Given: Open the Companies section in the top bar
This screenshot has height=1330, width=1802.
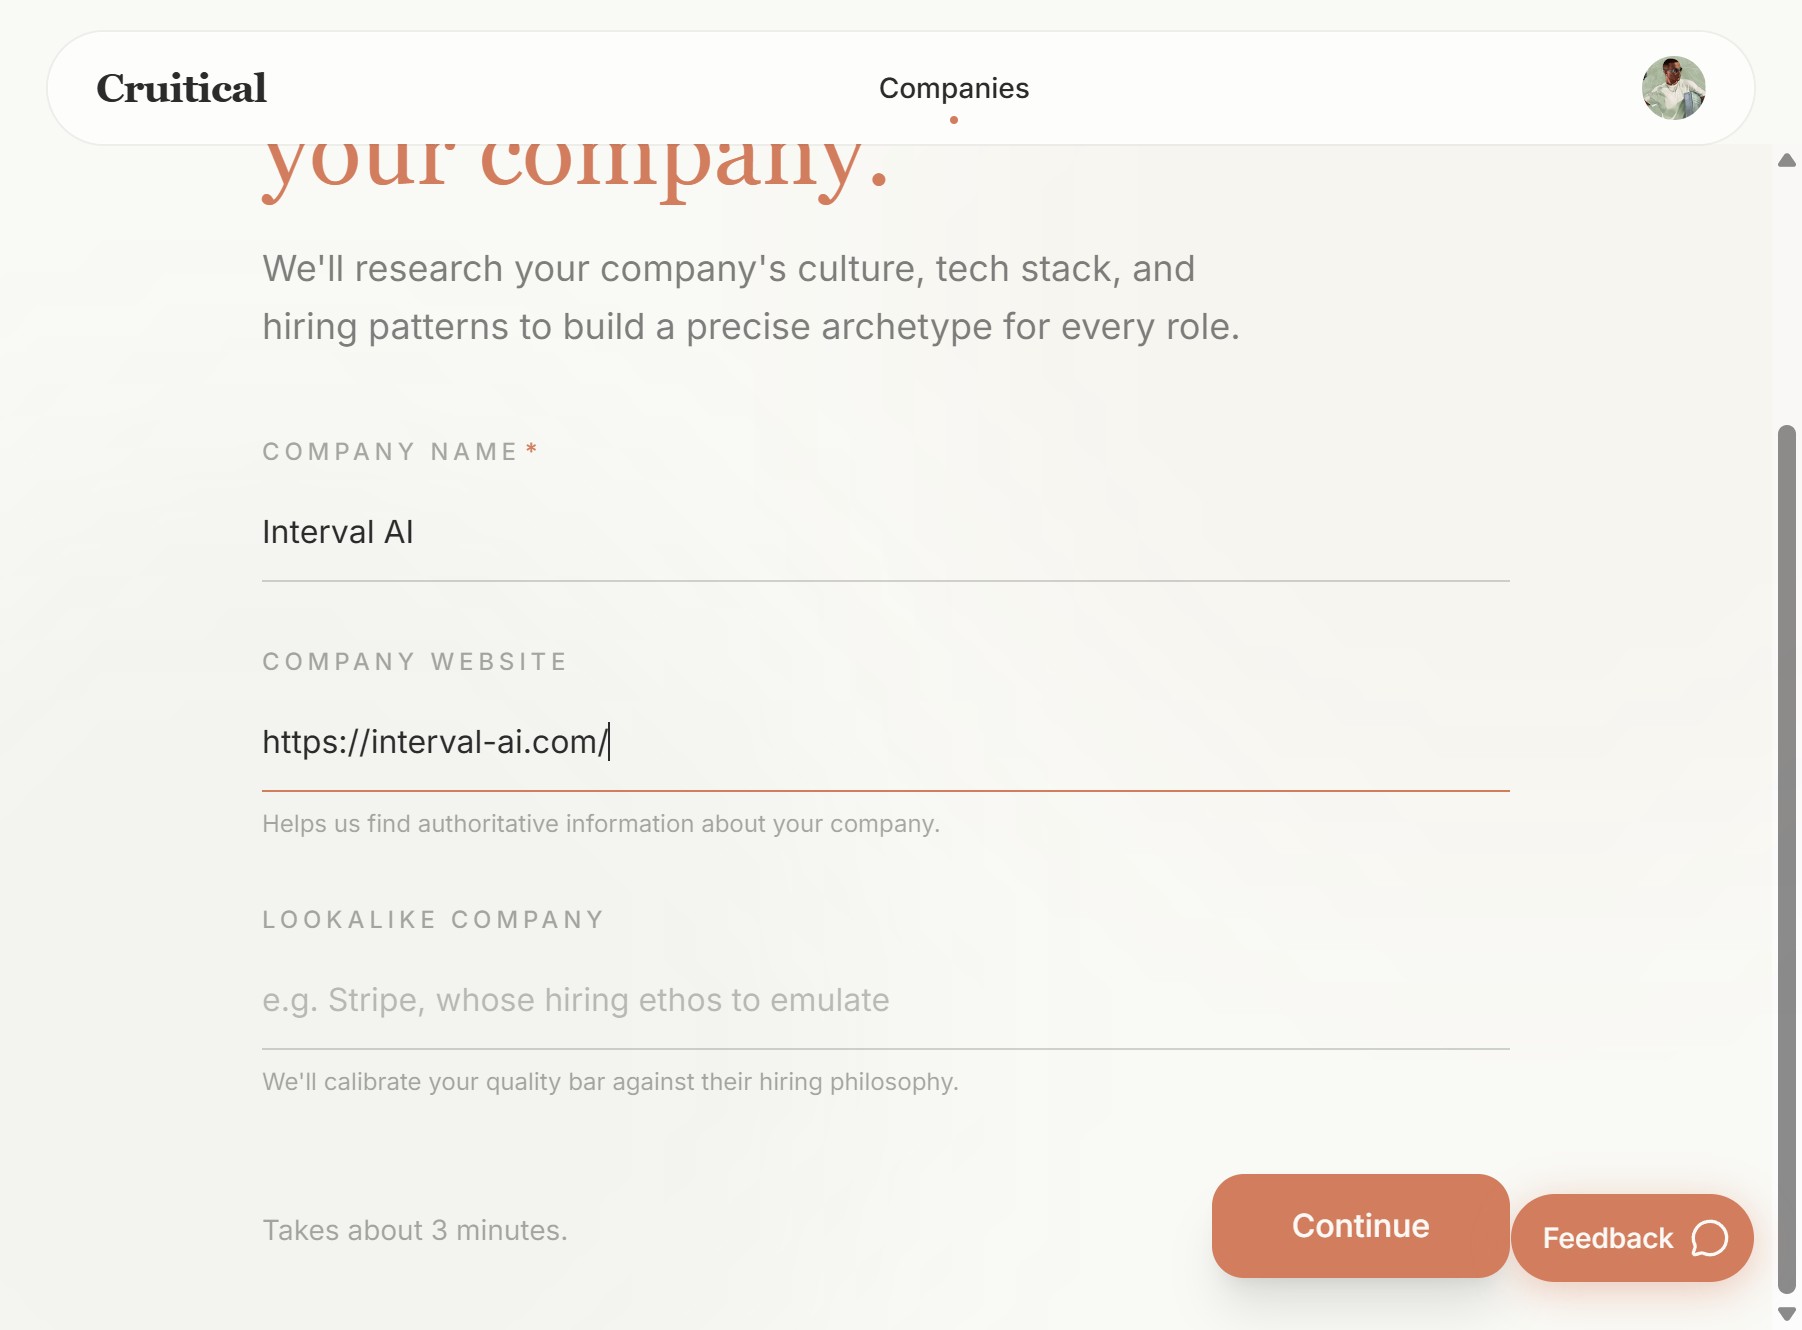Looking at the screenshot, I should (953, 88).
